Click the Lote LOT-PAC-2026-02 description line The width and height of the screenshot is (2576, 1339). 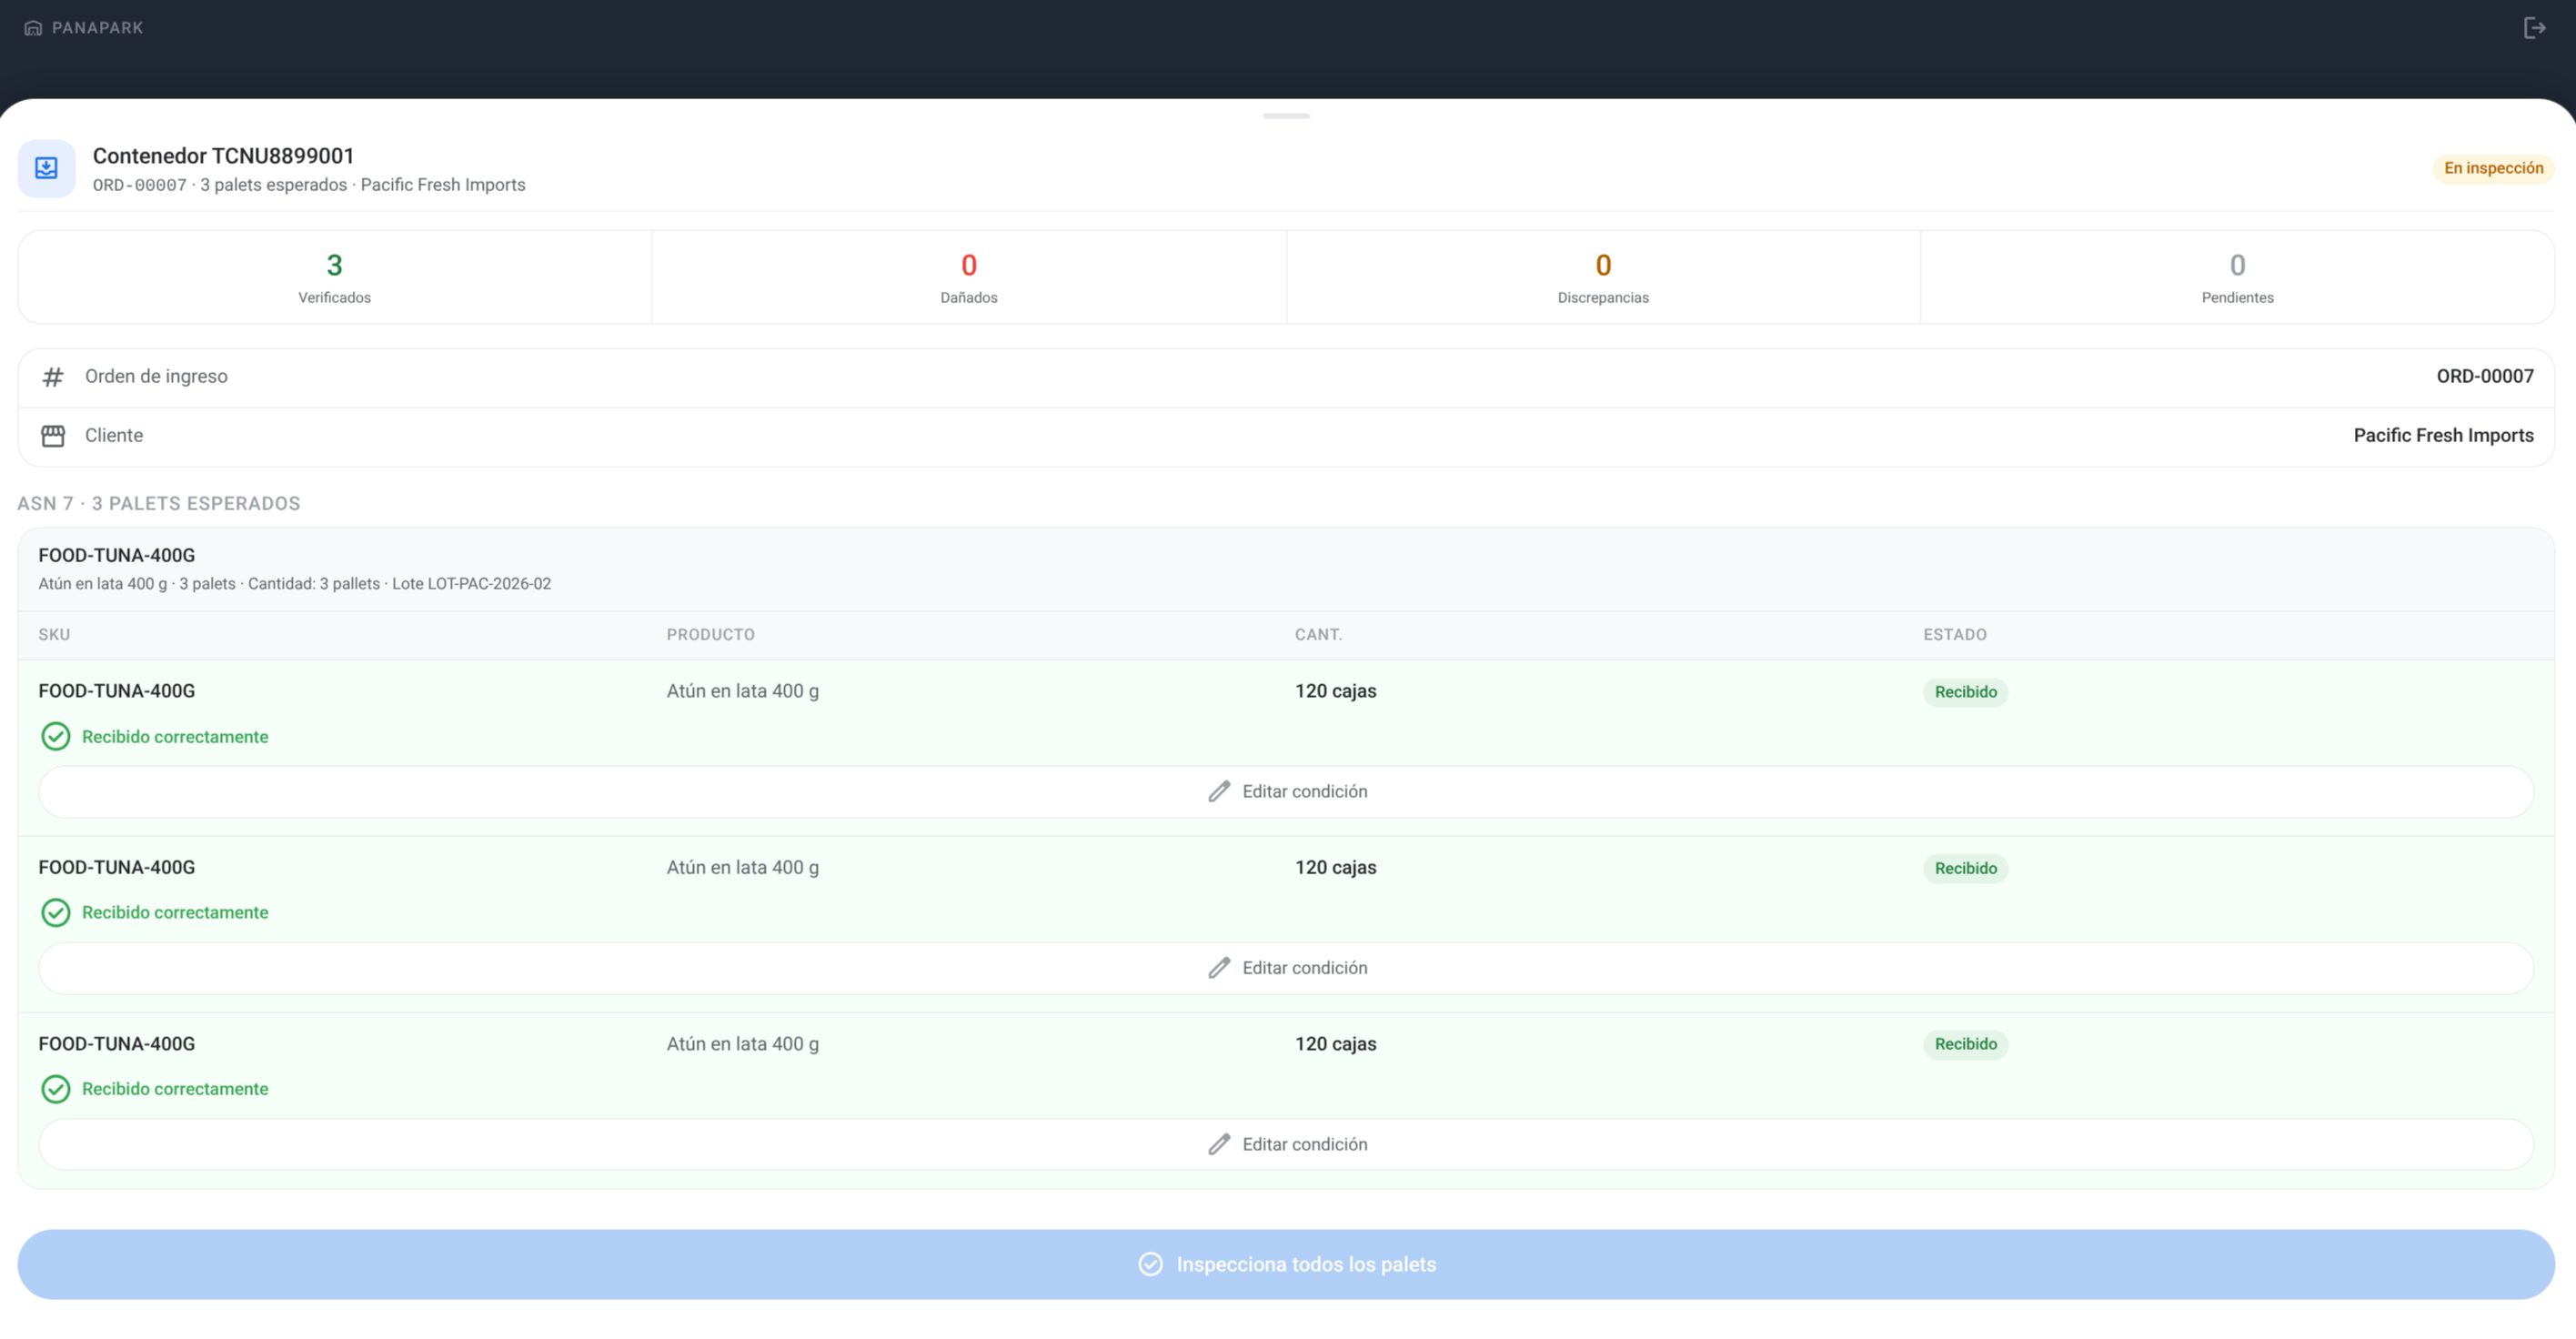[294, 584]
